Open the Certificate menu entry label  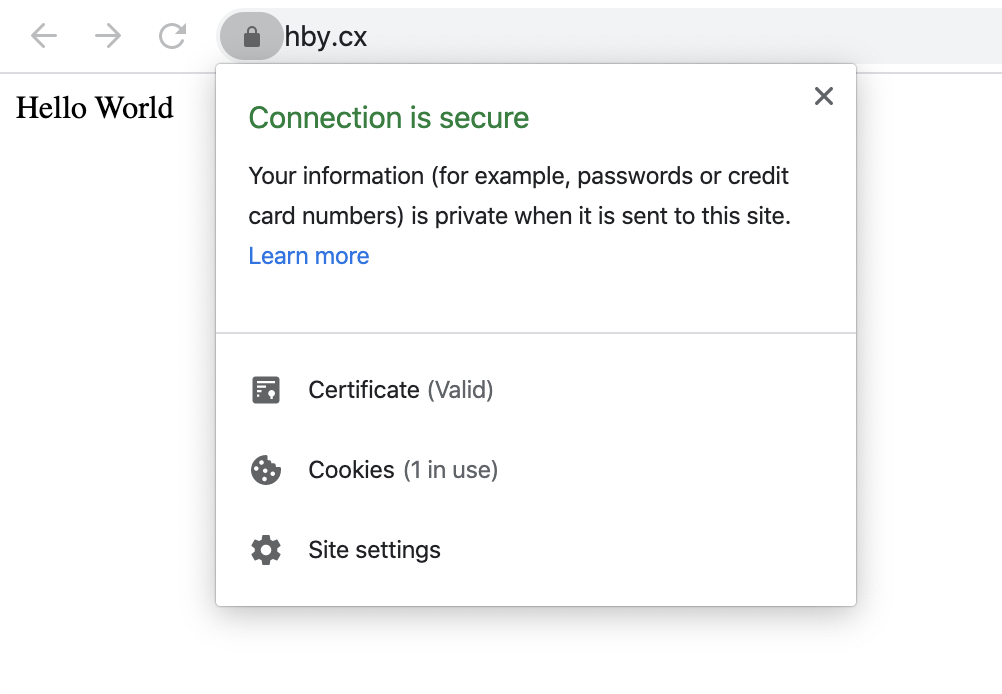pyautogui.click(x=364, y=390)
